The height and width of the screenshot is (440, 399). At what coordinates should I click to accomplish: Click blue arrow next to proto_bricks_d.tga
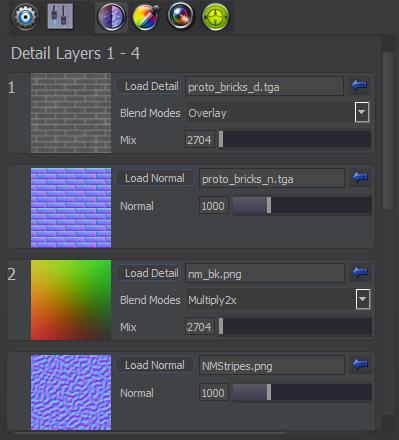359,85
